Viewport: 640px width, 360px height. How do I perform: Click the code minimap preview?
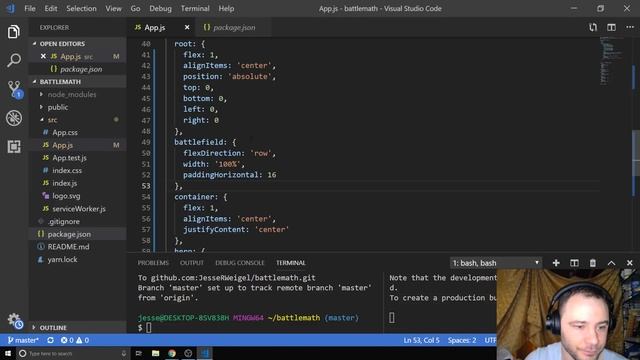612,61
